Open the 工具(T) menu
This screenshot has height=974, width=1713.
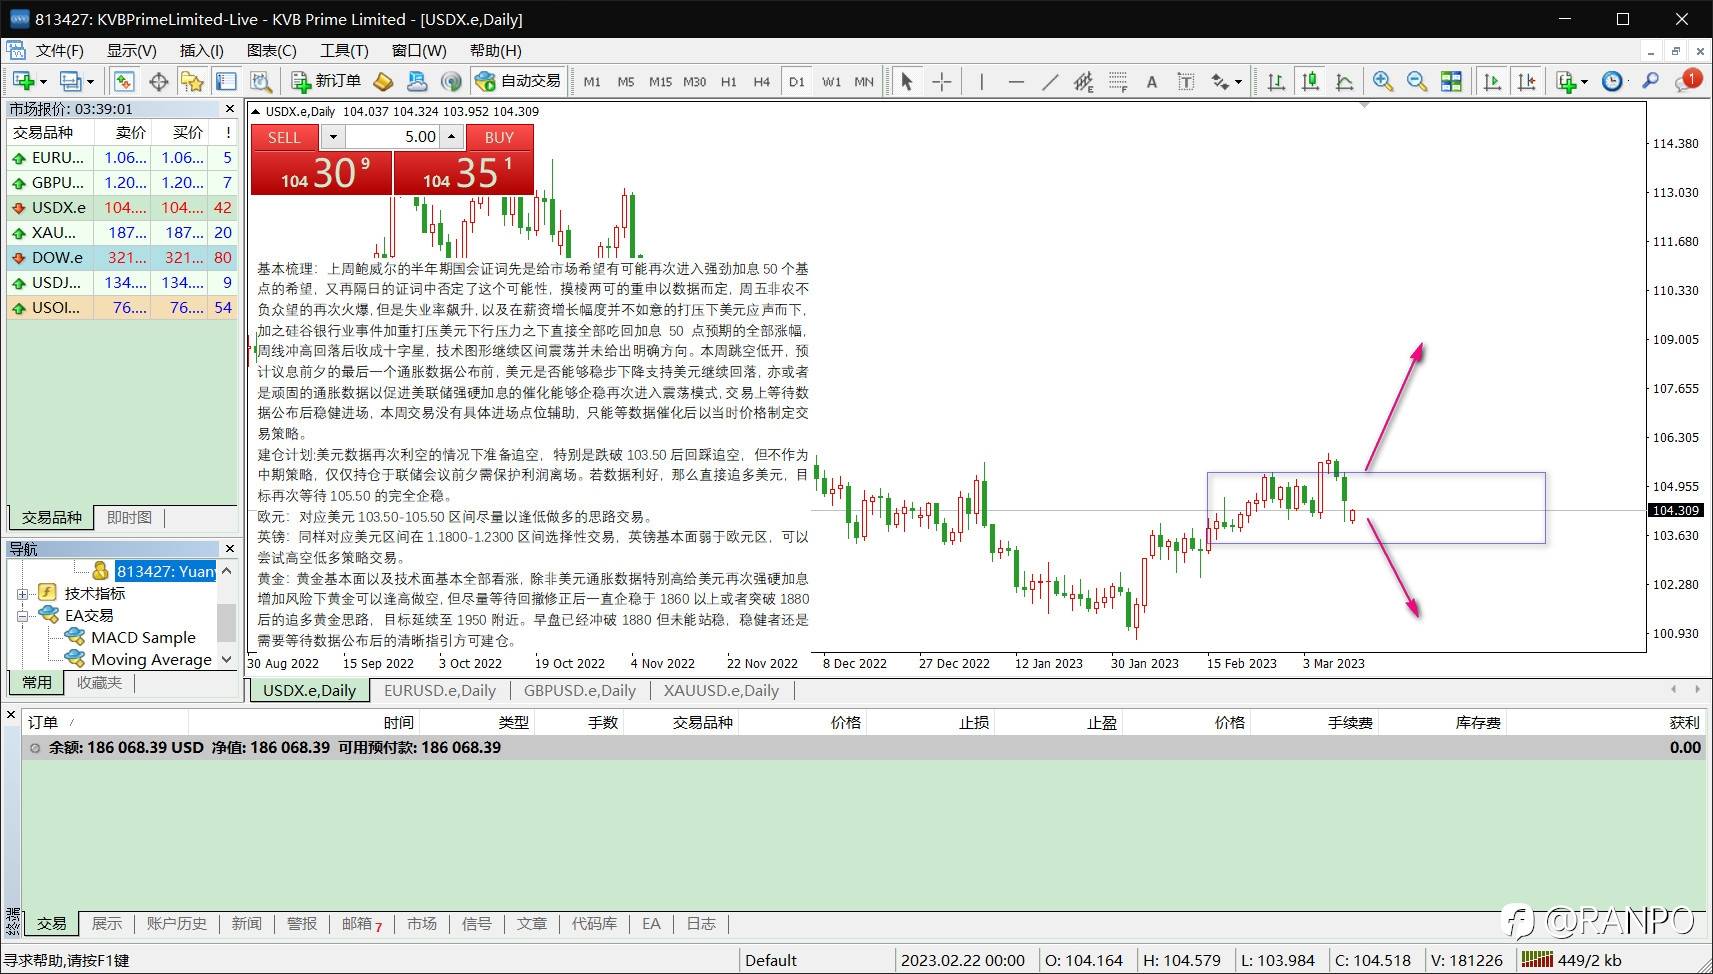click(x=344, y=50)
